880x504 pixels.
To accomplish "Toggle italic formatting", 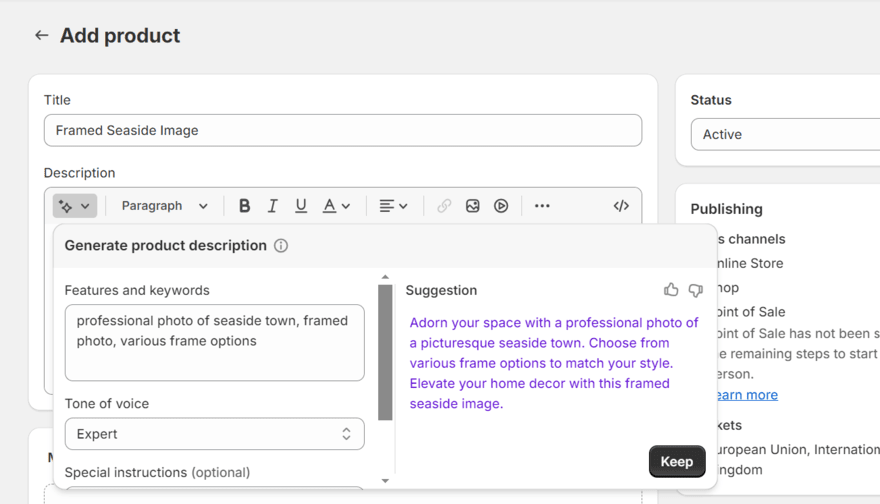I will 272,206.
